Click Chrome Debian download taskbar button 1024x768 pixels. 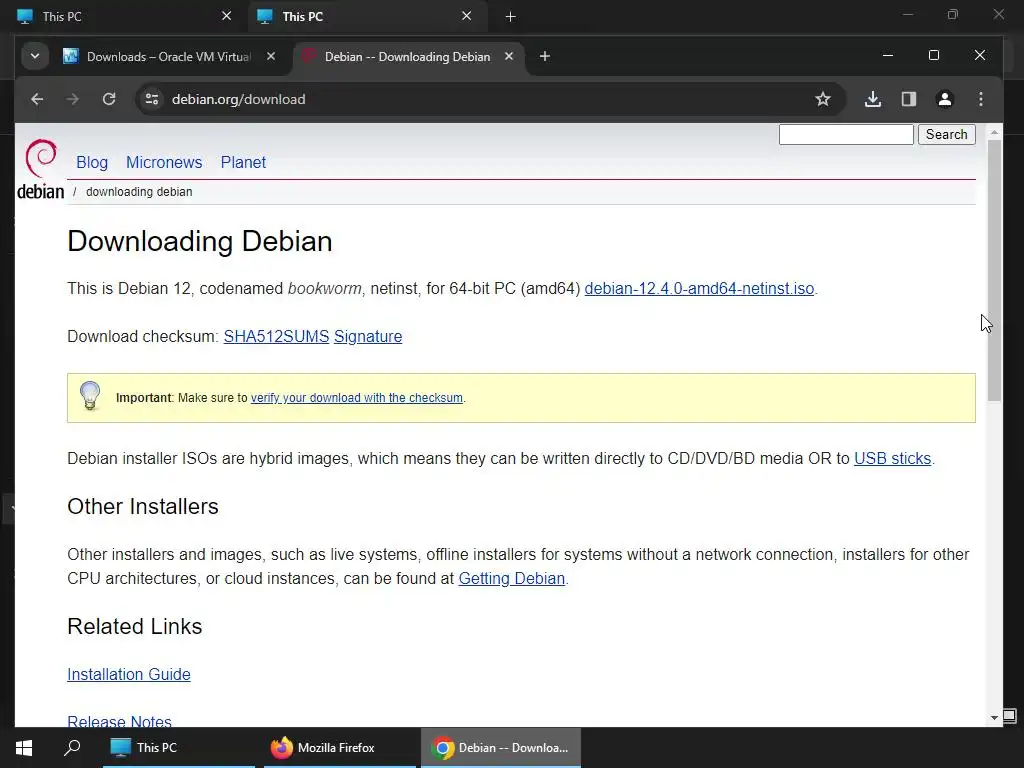pos(501,748)
